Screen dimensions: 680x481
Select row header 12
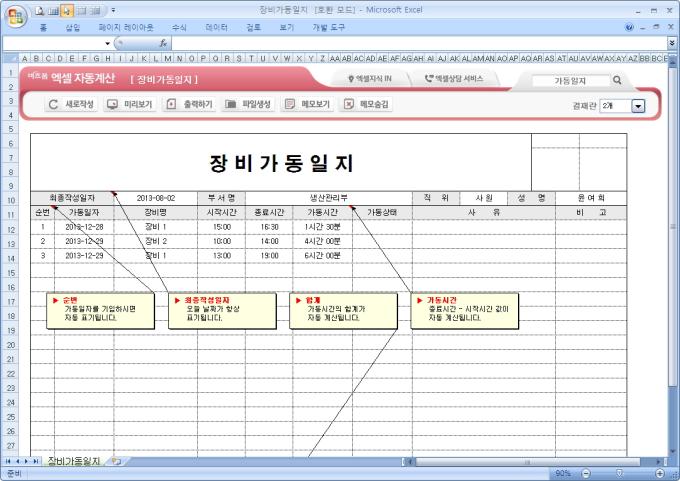coord(11,229)
